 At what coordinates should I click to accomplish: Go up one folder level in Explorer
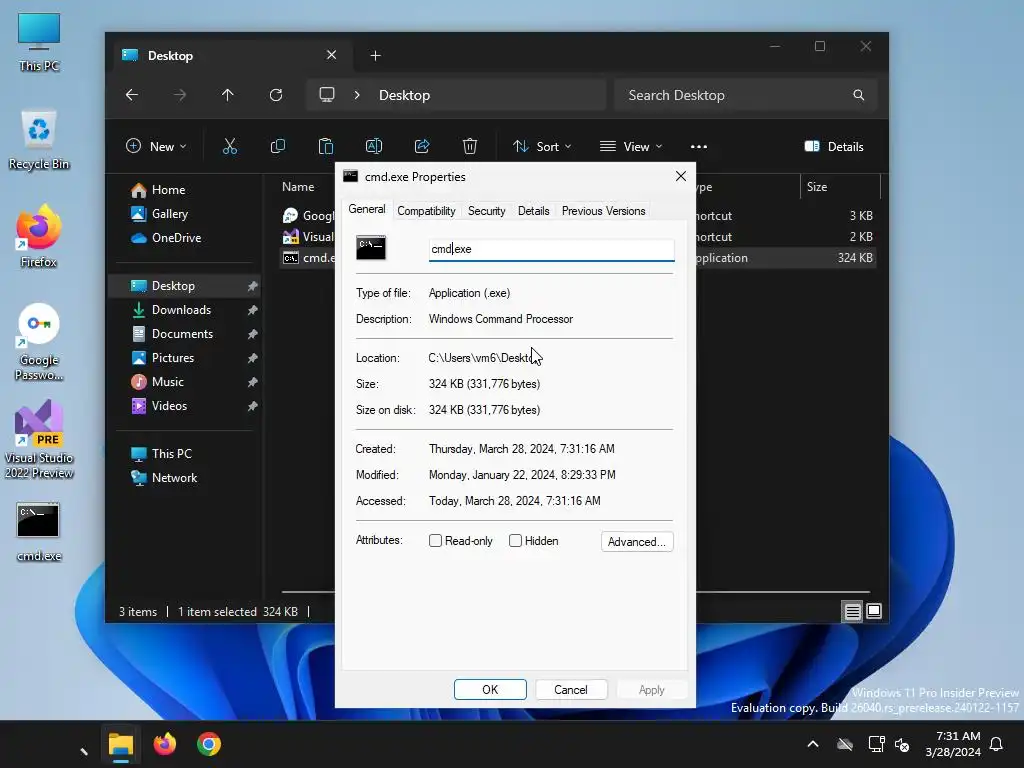[x=227, y=95]
